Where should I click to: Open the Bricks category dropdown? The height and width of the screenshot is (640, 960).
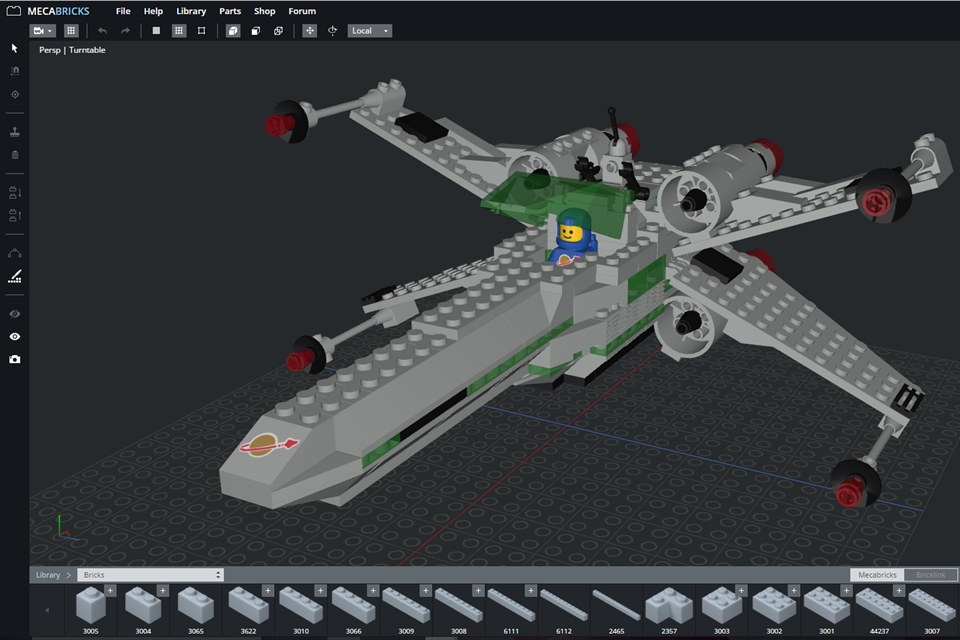click(x=151, y=575)
